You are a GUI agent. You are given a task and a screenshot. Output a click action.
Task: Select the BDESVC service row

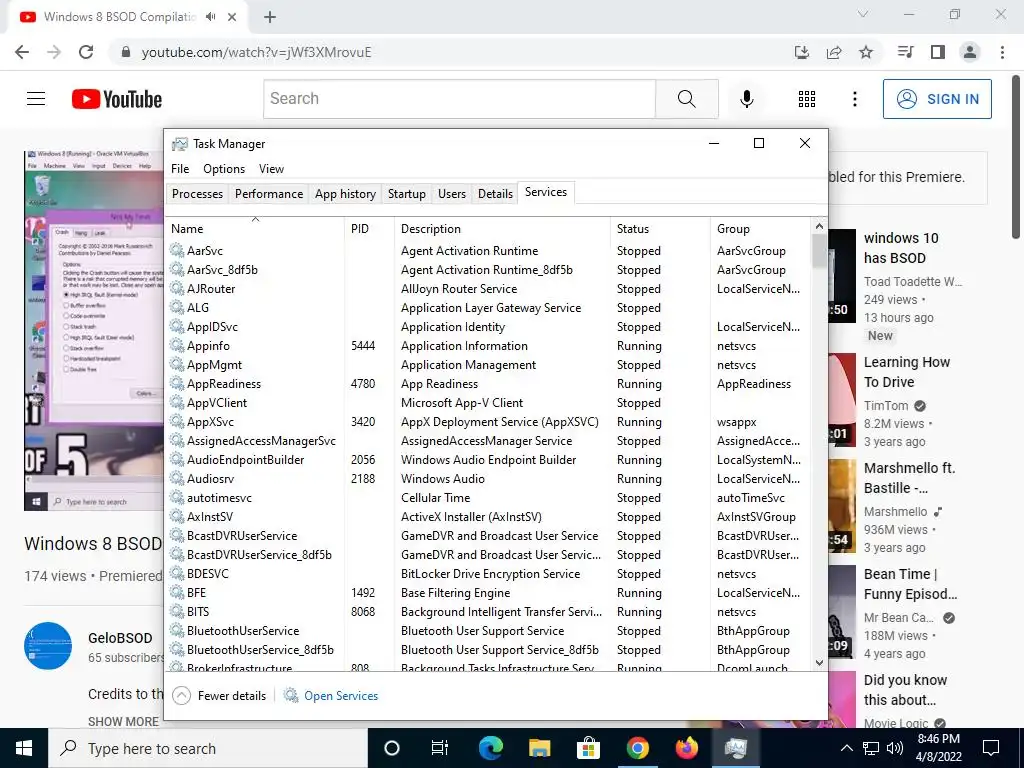tap(488, 573)
